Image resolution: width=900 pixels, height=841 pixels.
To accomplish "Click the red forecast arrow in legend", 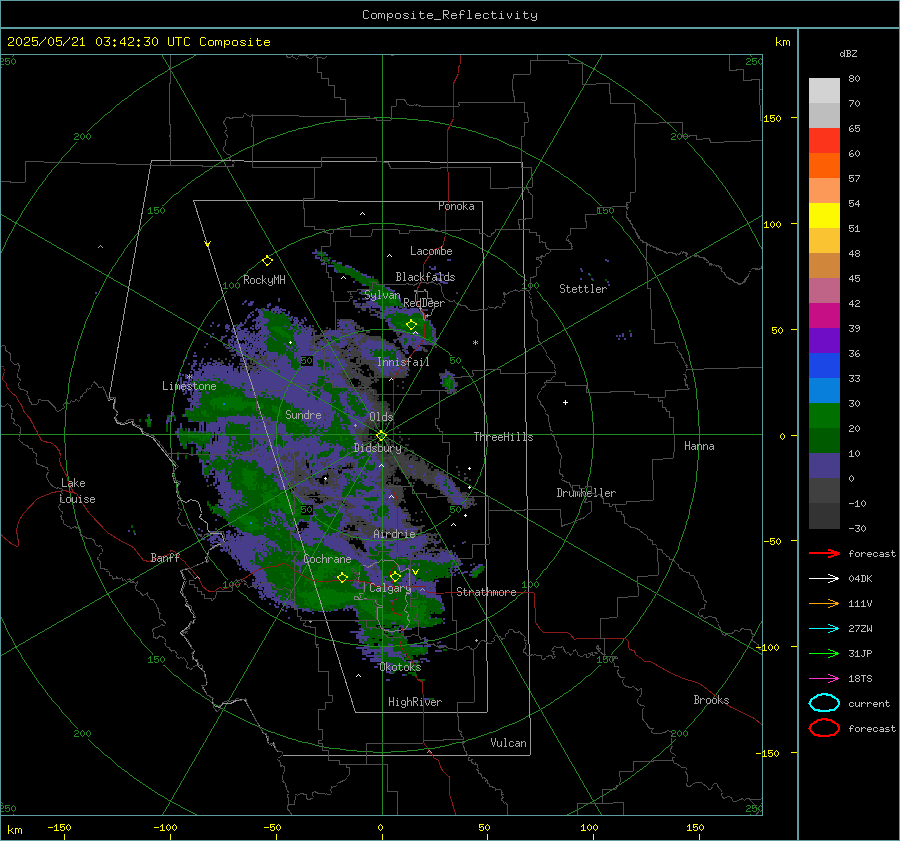I will (824, 553).
